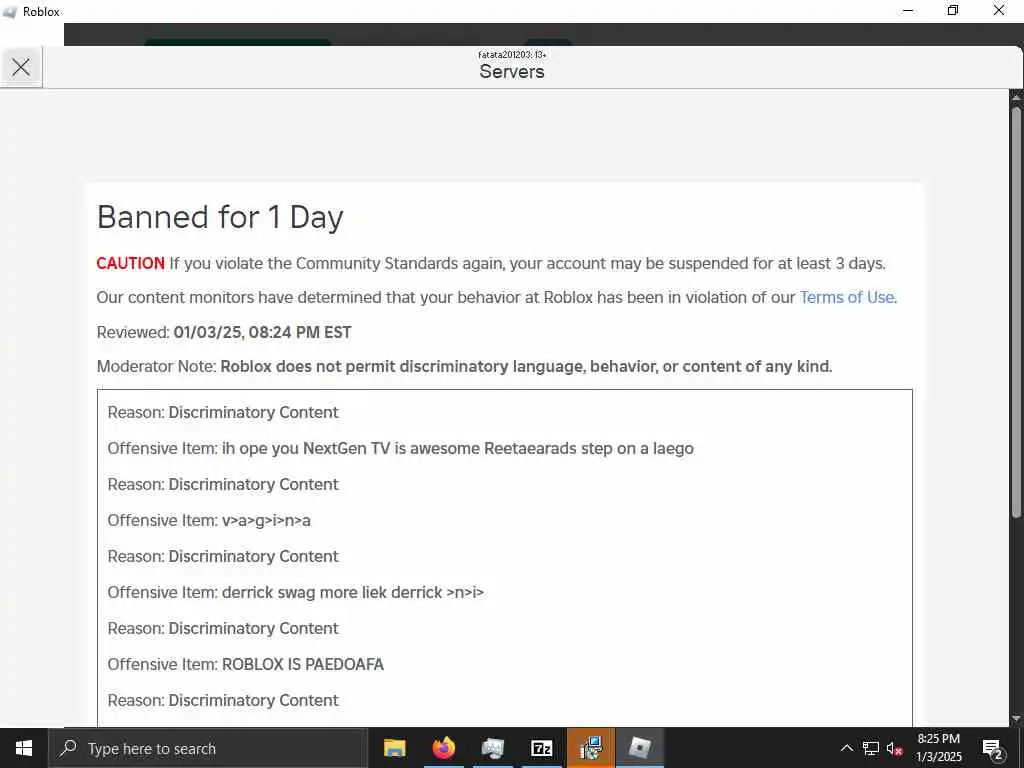This screenshot has width=1024, height=768.
Task: Click the page vertical scrollbar thumb
Action: click(1016, 312)
